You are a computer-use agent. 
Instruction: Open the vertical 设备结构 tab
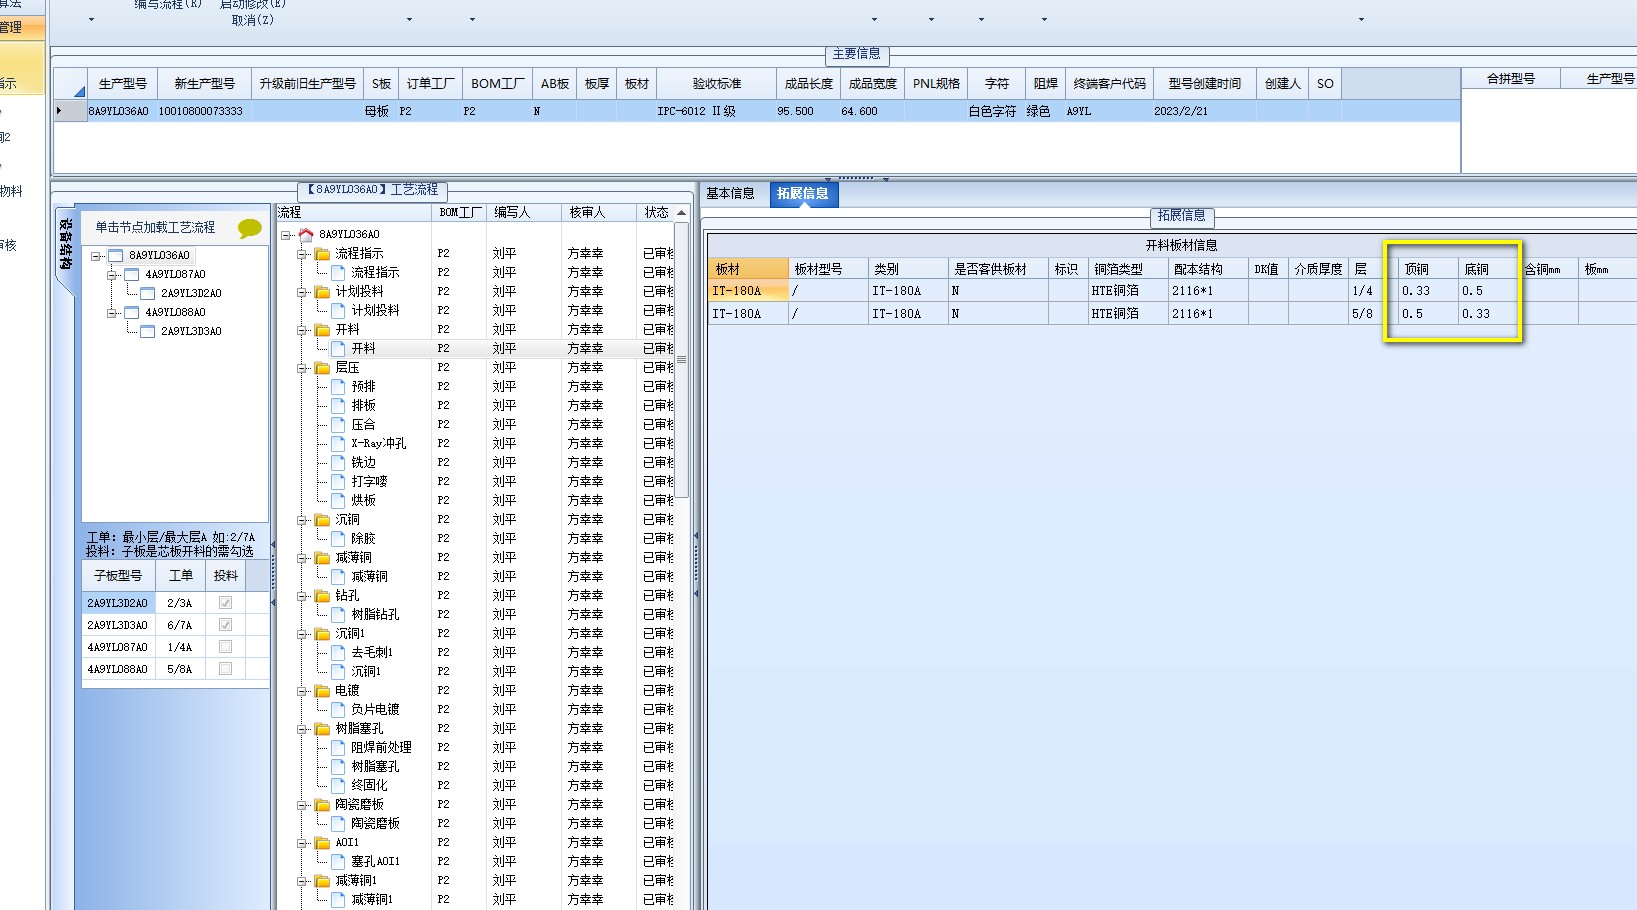[65, 245]
